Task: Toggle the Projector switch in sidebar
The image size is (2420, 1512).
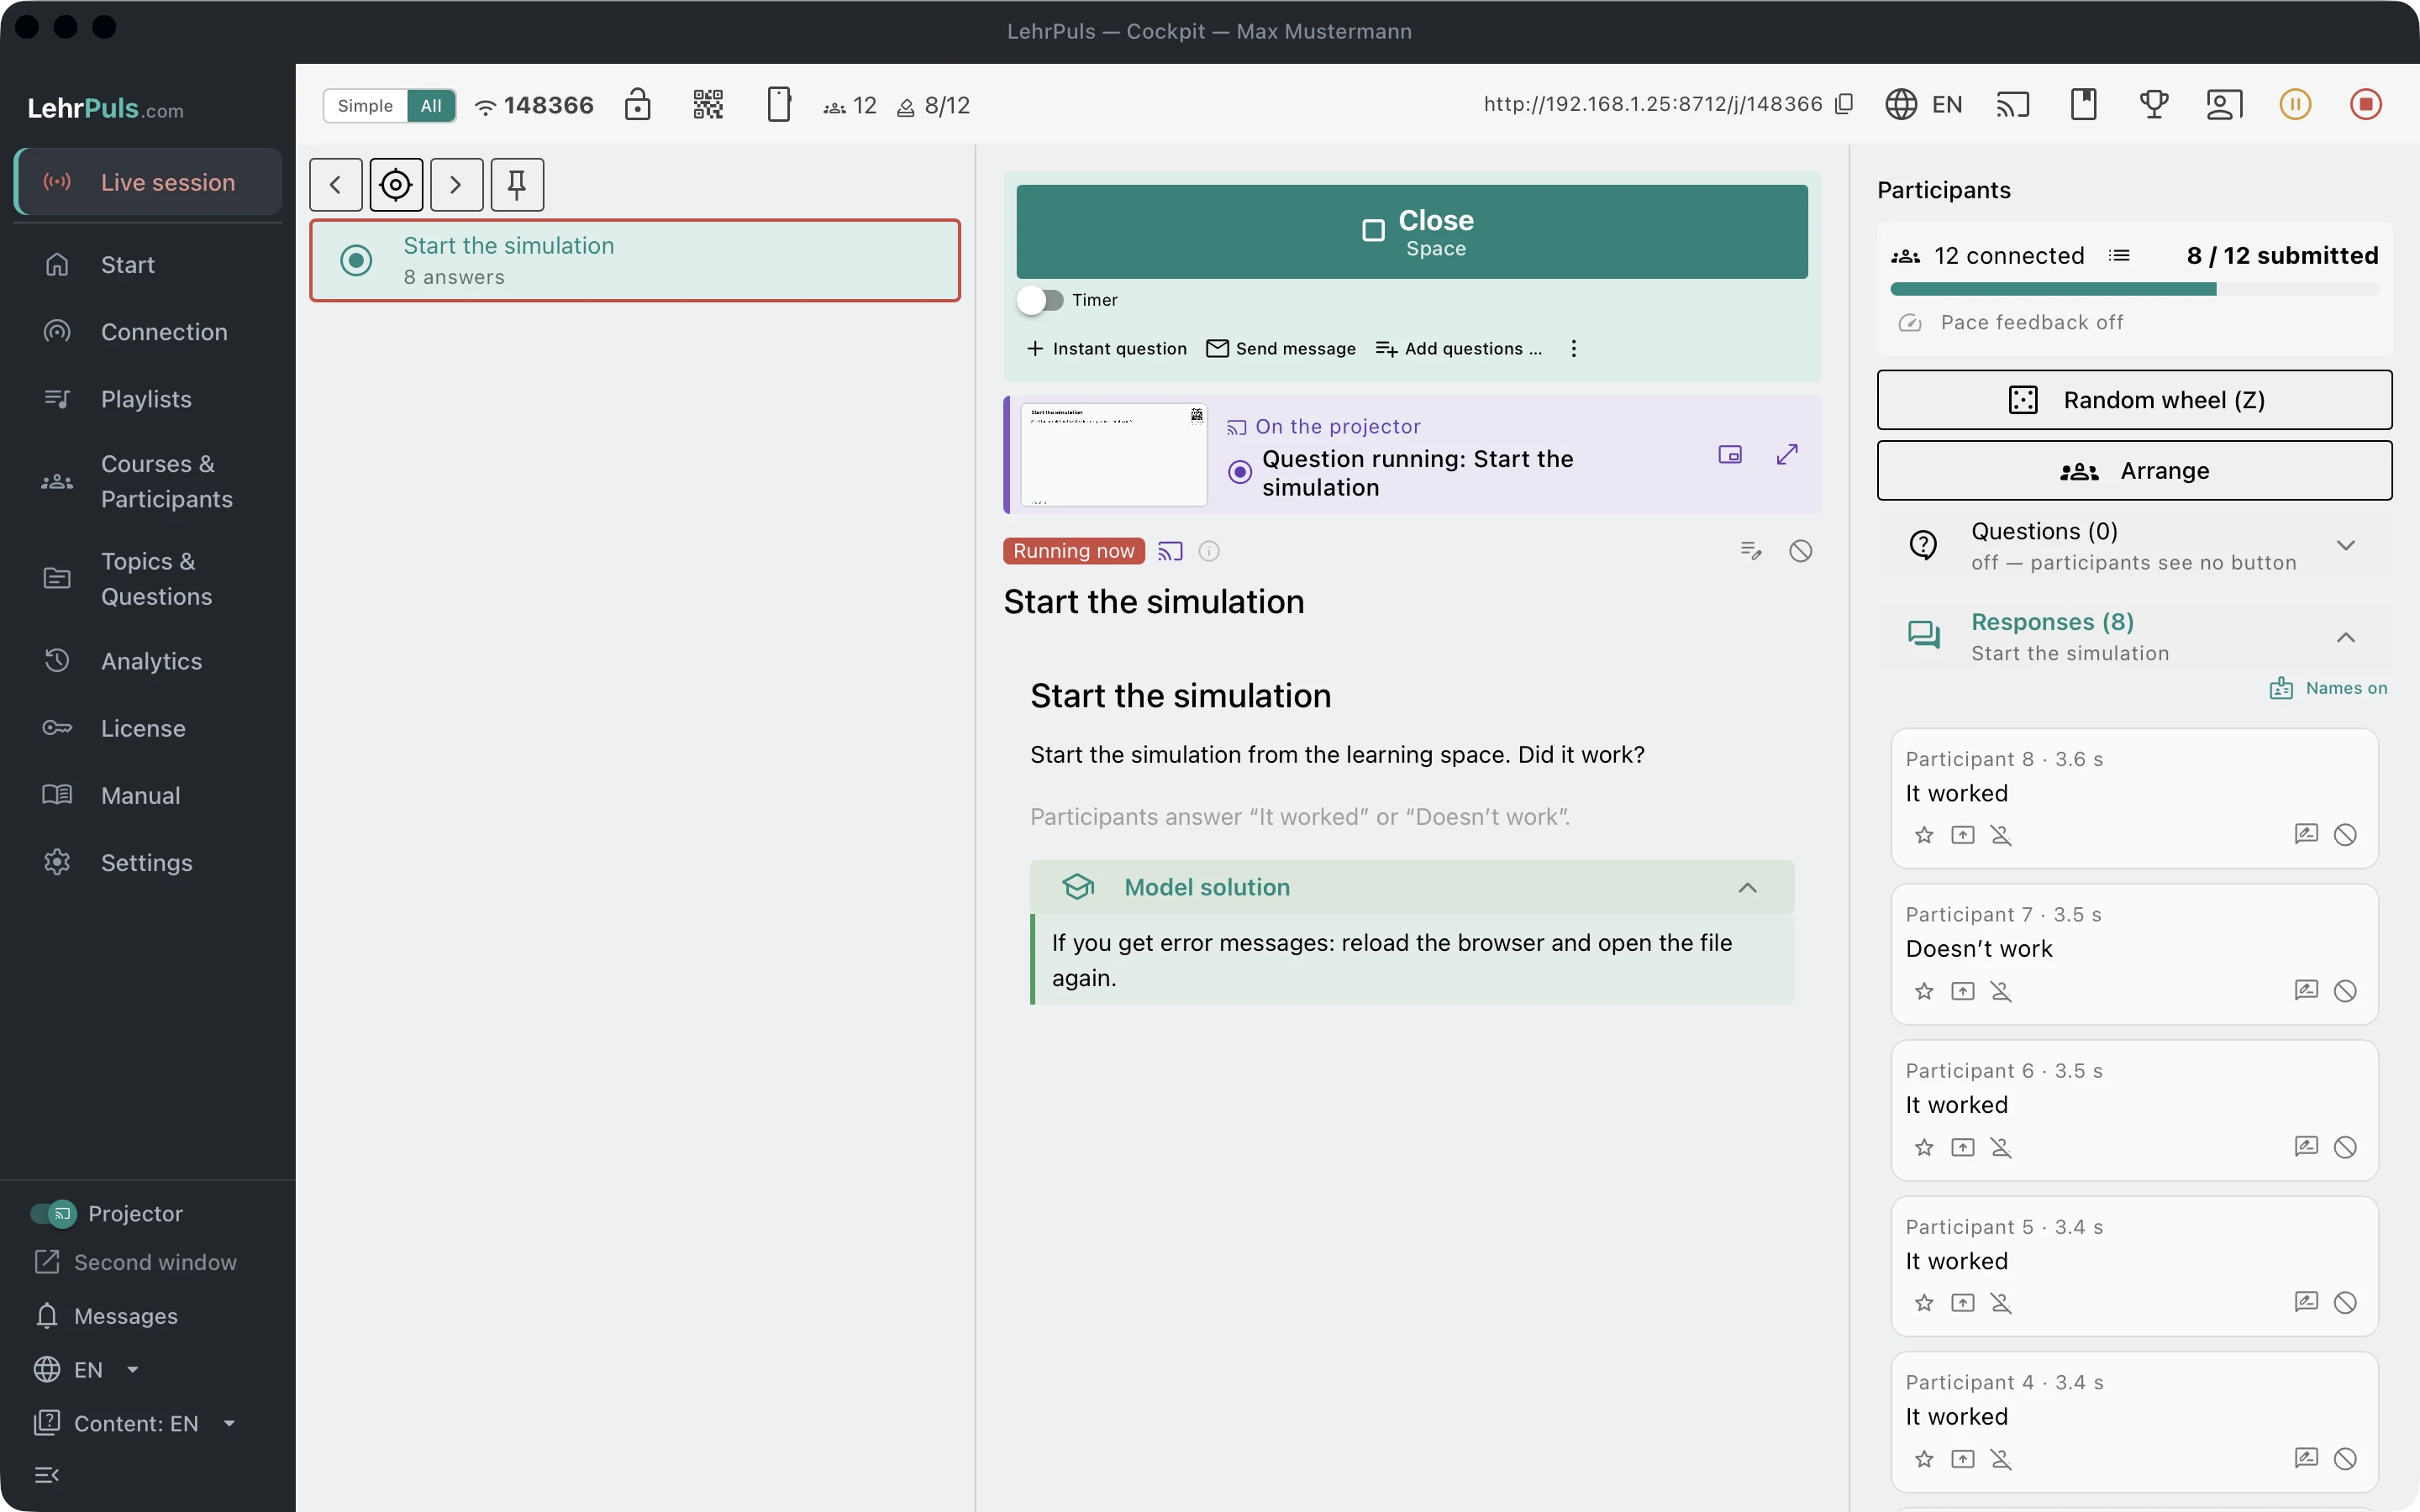Action: click(x=53, y=1213)
